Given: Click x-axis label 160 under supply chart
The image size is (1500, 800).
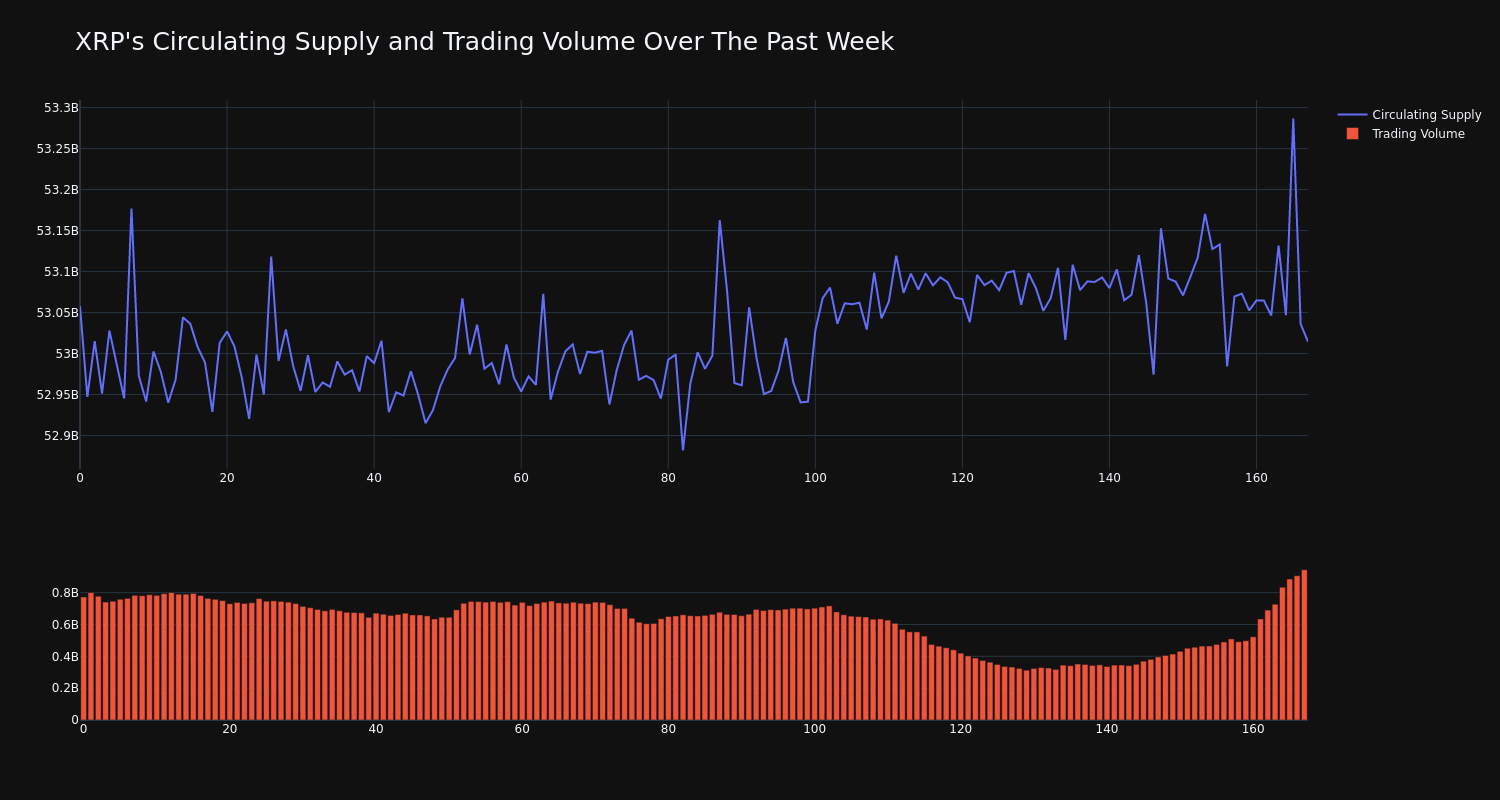Looking at the screenshot, I should 1256,478.
